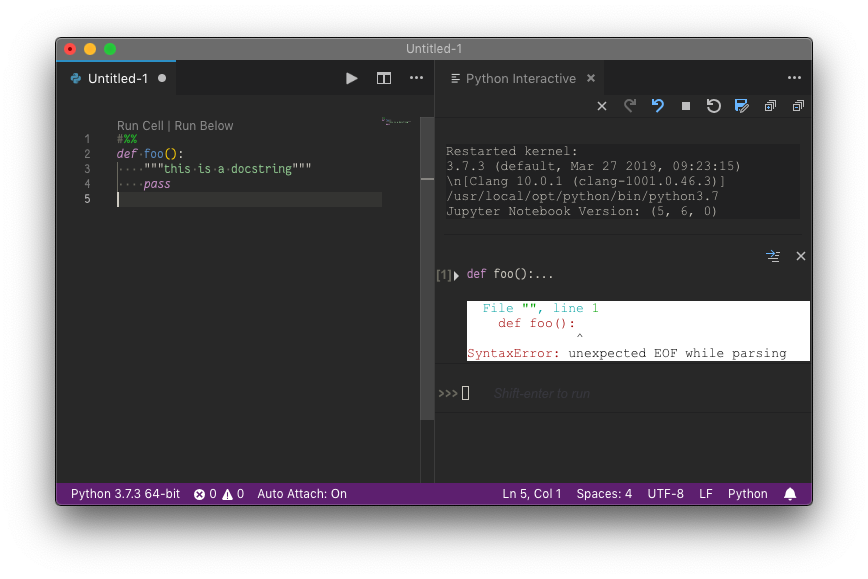Restart the Jupyter kernel
Screen dimensions: 868x579
[x=713, y=105]
